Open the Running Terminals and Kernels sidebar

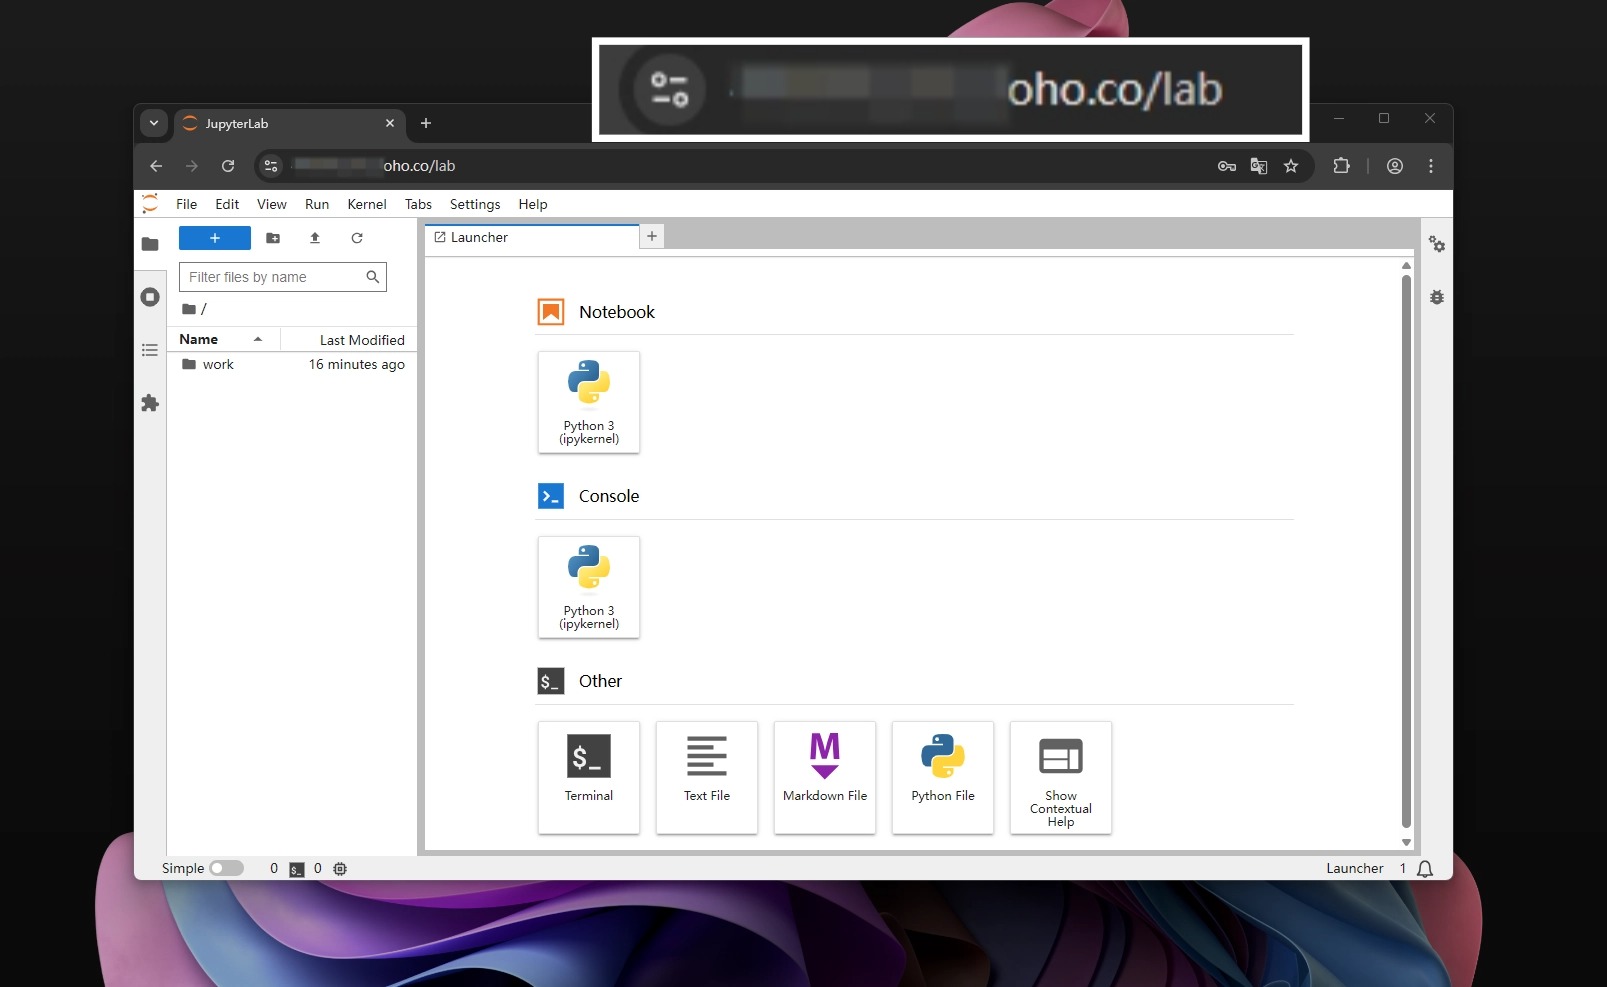(150, 297)
